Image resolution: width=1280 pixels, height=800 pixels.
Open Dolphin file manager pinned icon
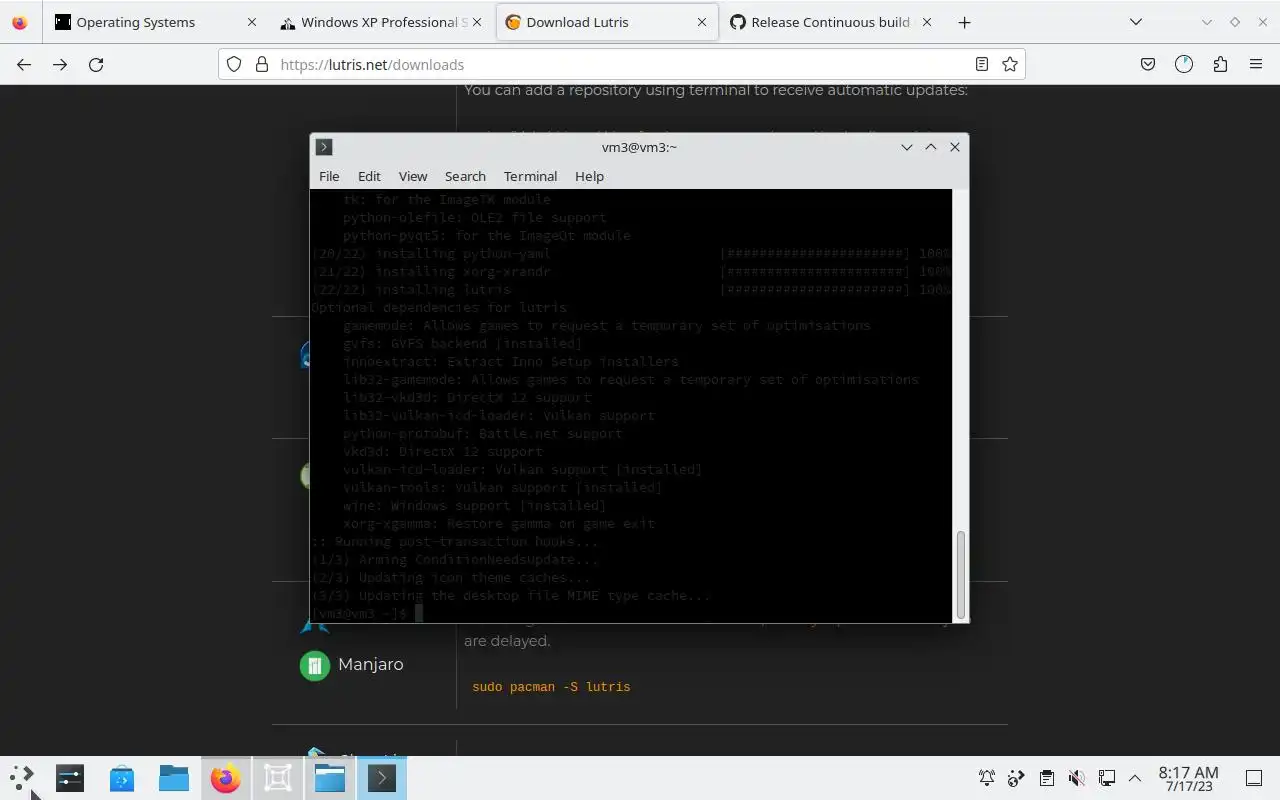tap(174, 778)
